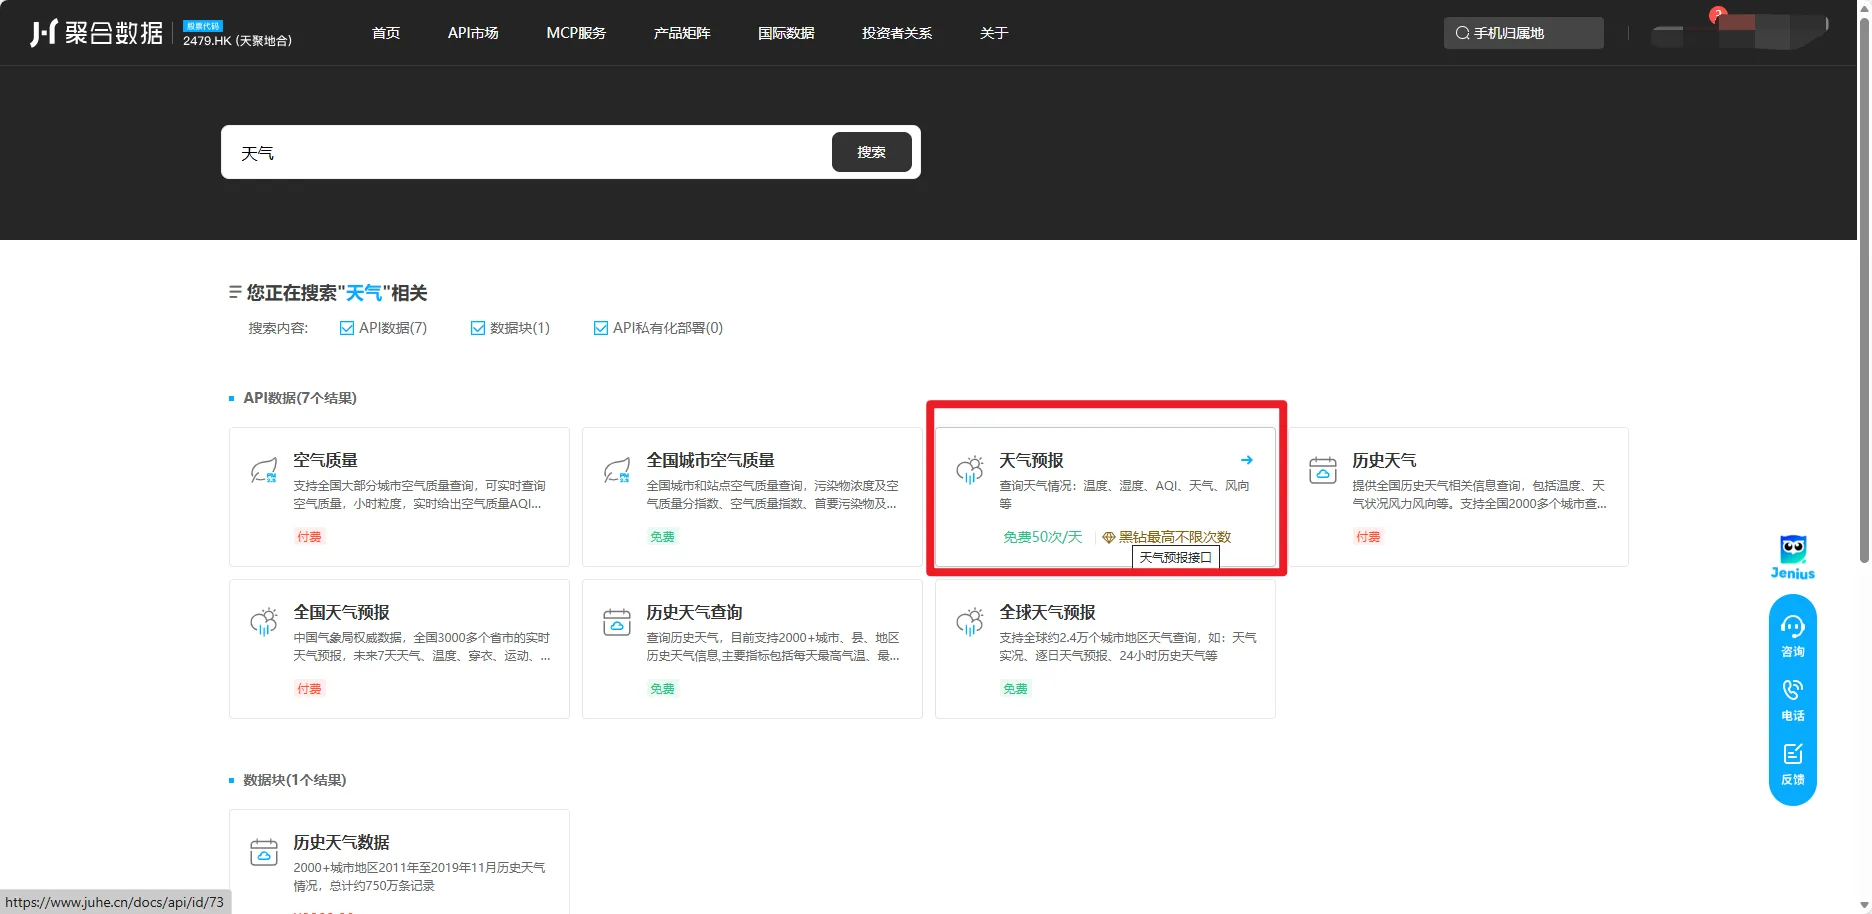Click the blurred user avatar area in header
This screenshot has height=914, width=1872.
[1740, 33]
